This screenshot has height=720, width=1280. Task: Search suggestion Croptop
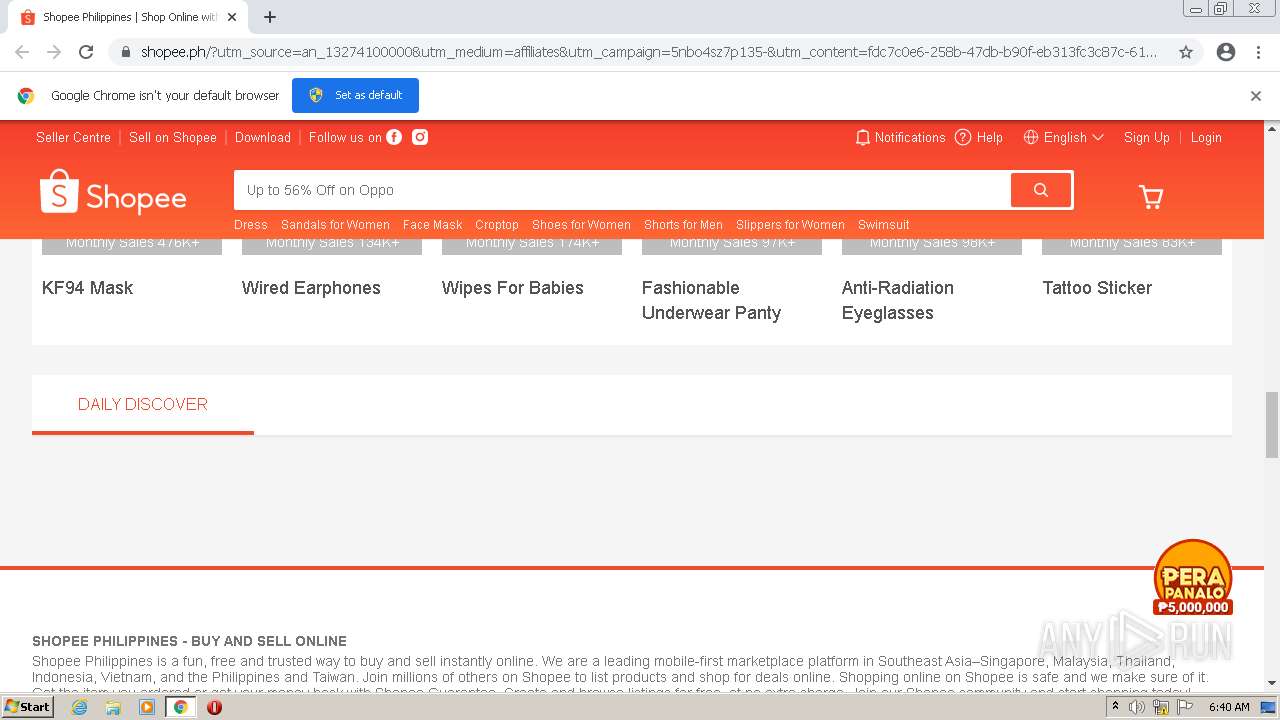pyautogui.click(x=497, y=224)
